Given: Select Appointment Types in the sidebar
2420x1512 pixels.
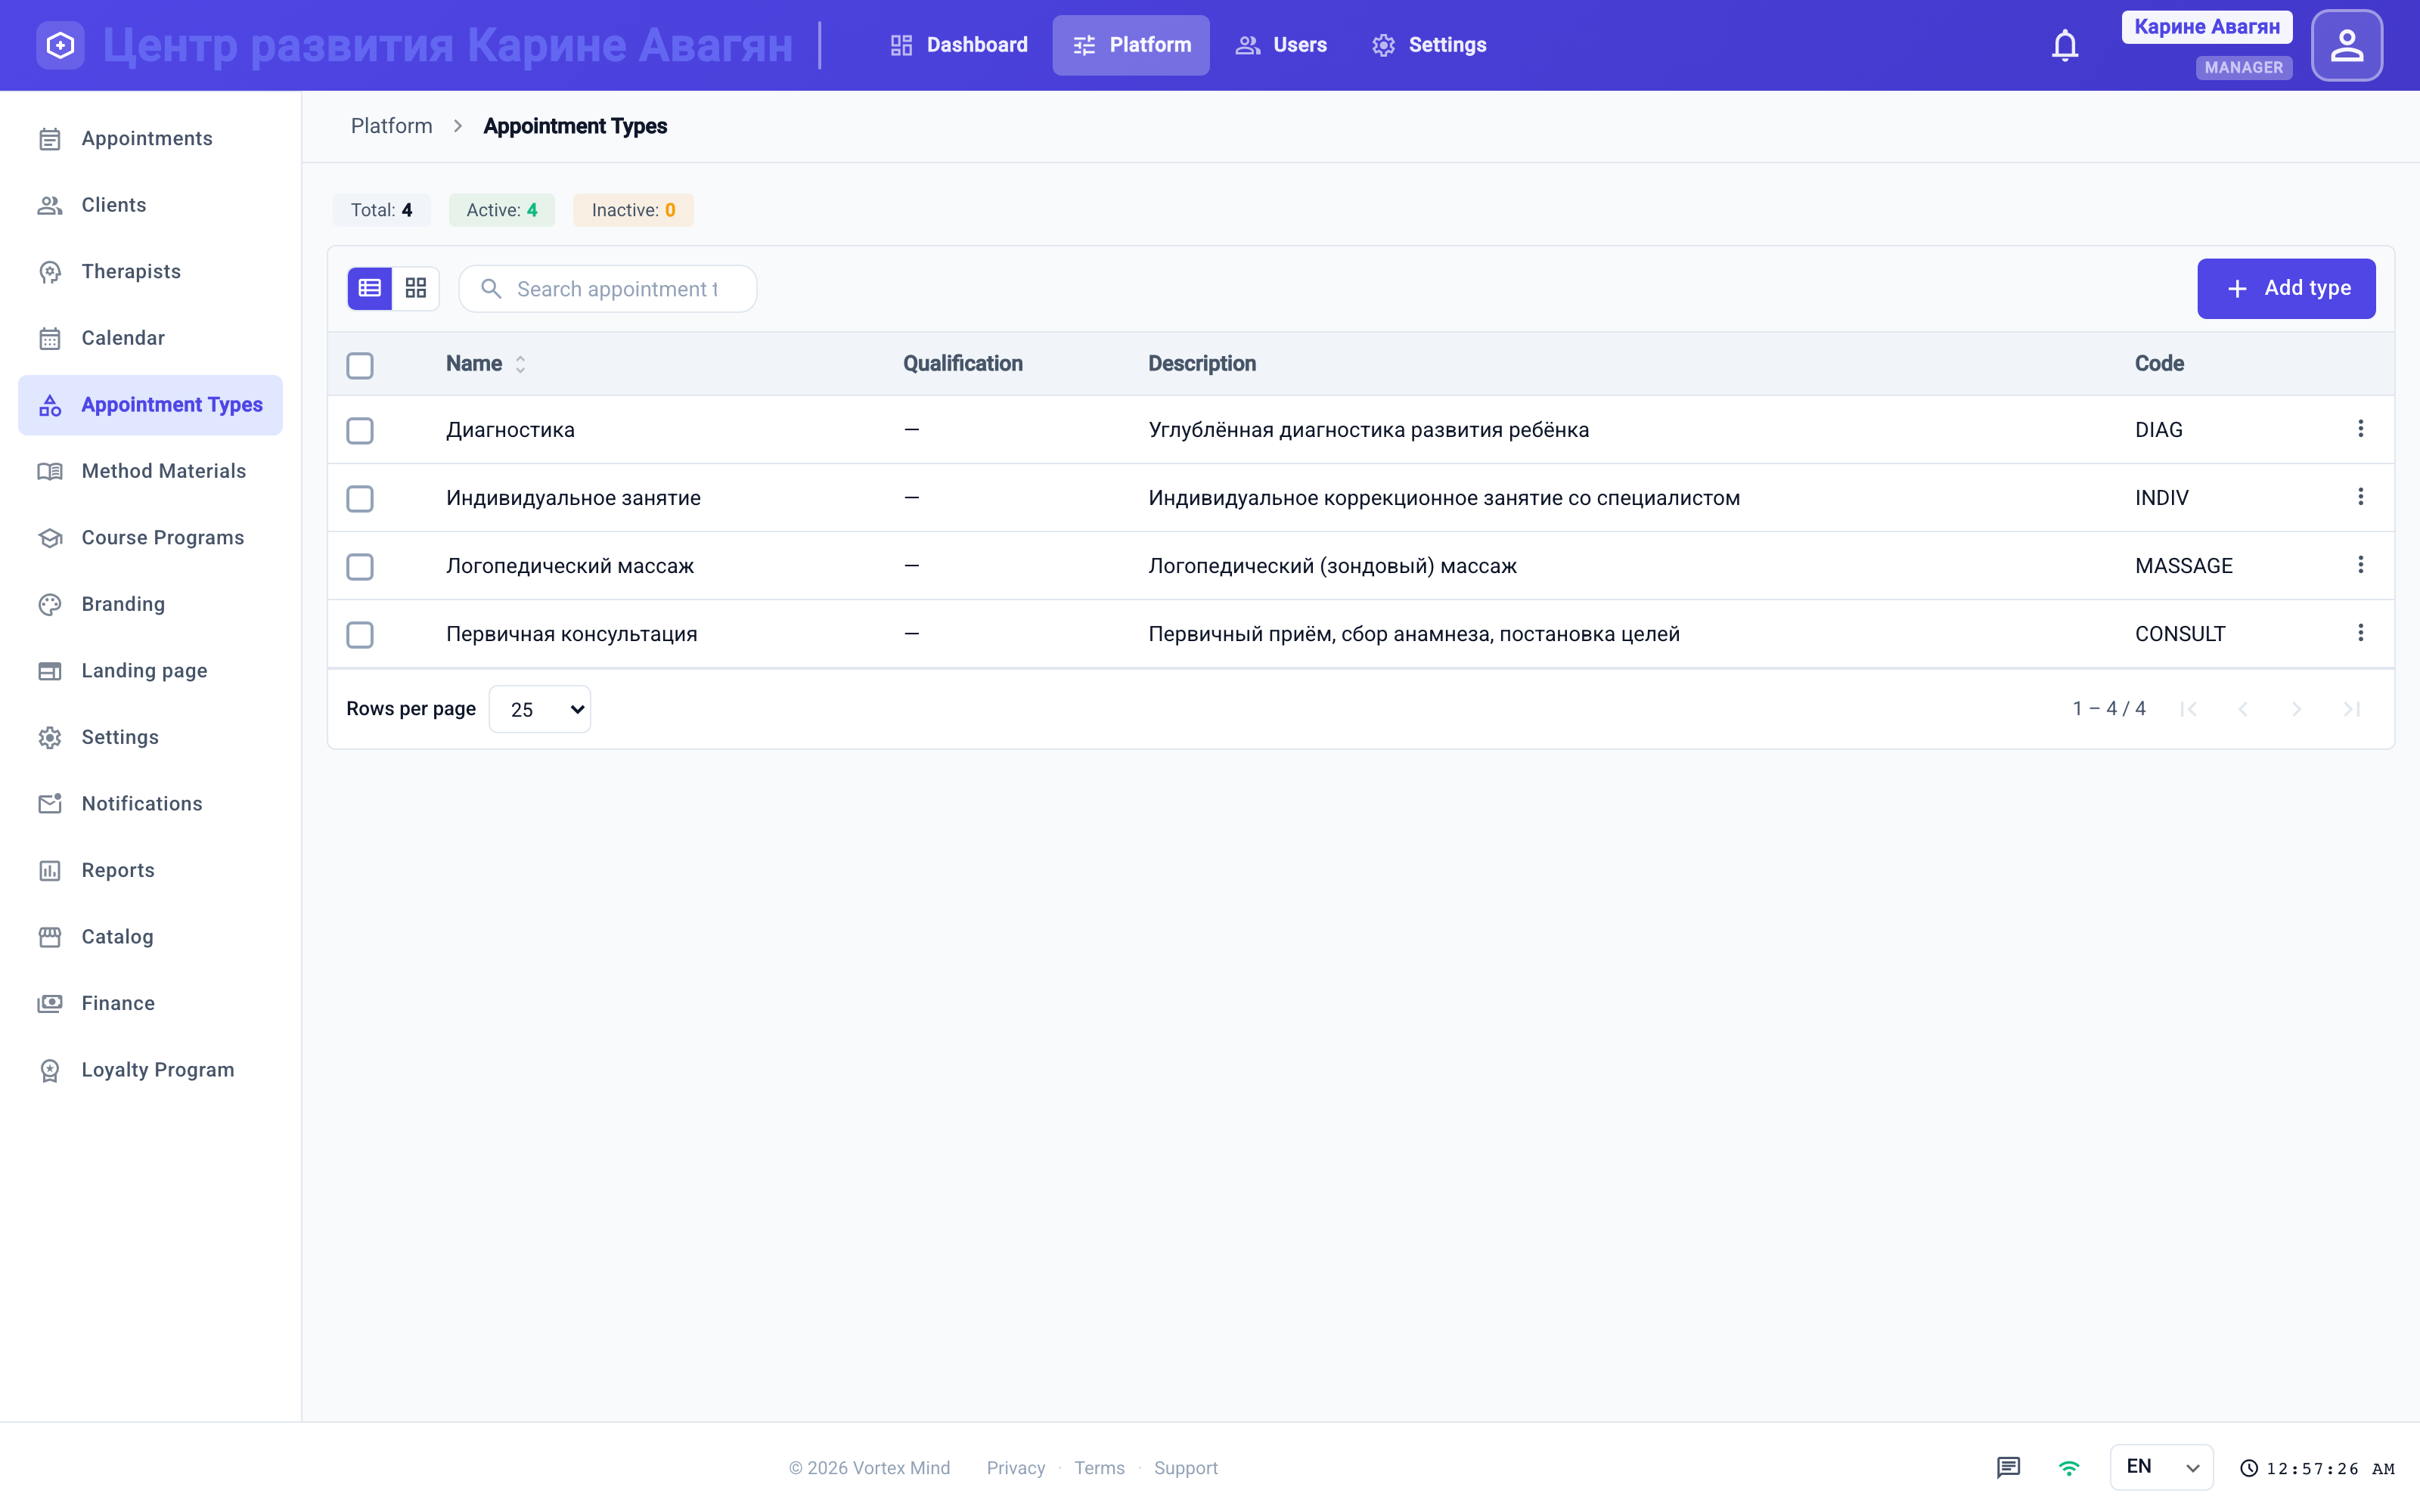Looking at the screenshot, I should click(x=150, y=405).
